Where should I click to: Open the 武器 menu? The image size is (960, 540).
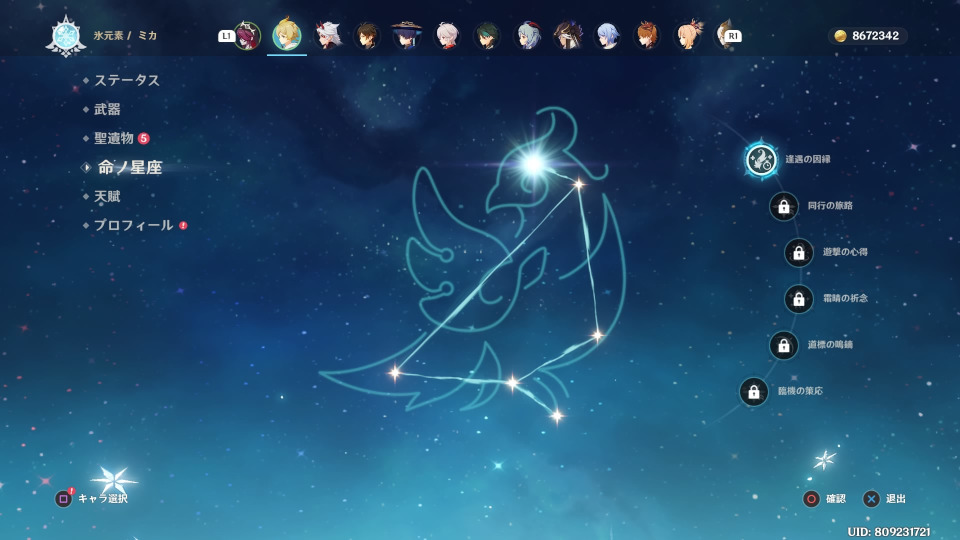[x=107, y=110]
